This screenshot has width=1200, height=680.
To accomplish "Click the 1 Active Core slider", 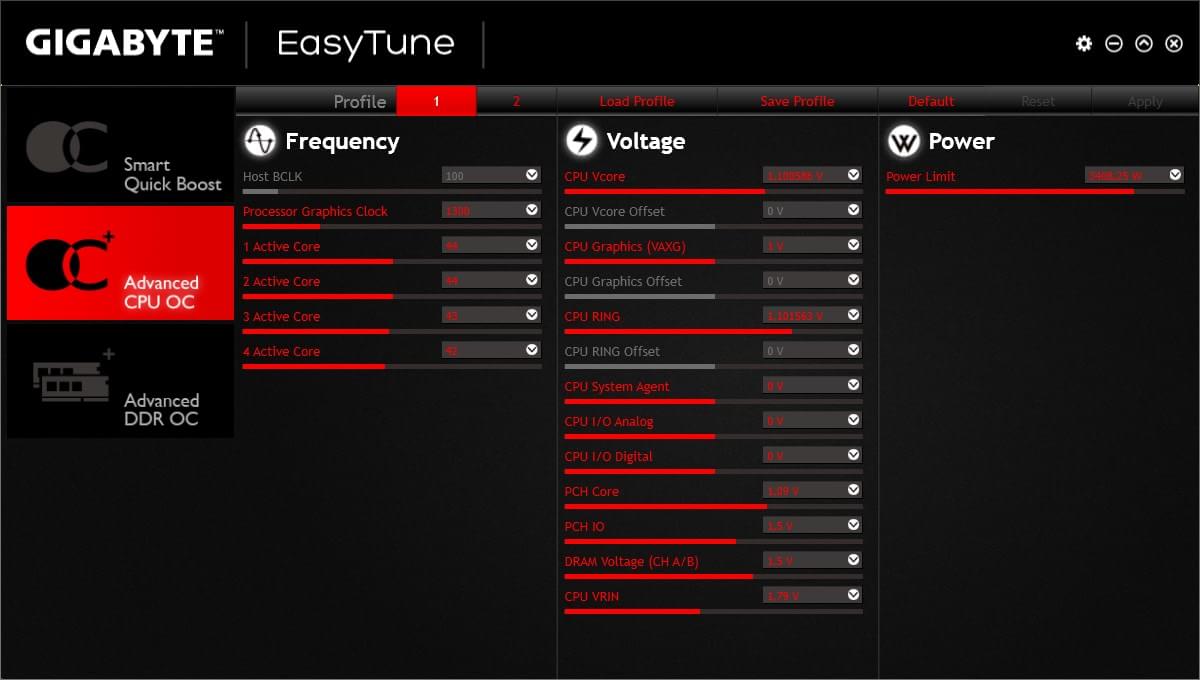I will coord(392,261).
